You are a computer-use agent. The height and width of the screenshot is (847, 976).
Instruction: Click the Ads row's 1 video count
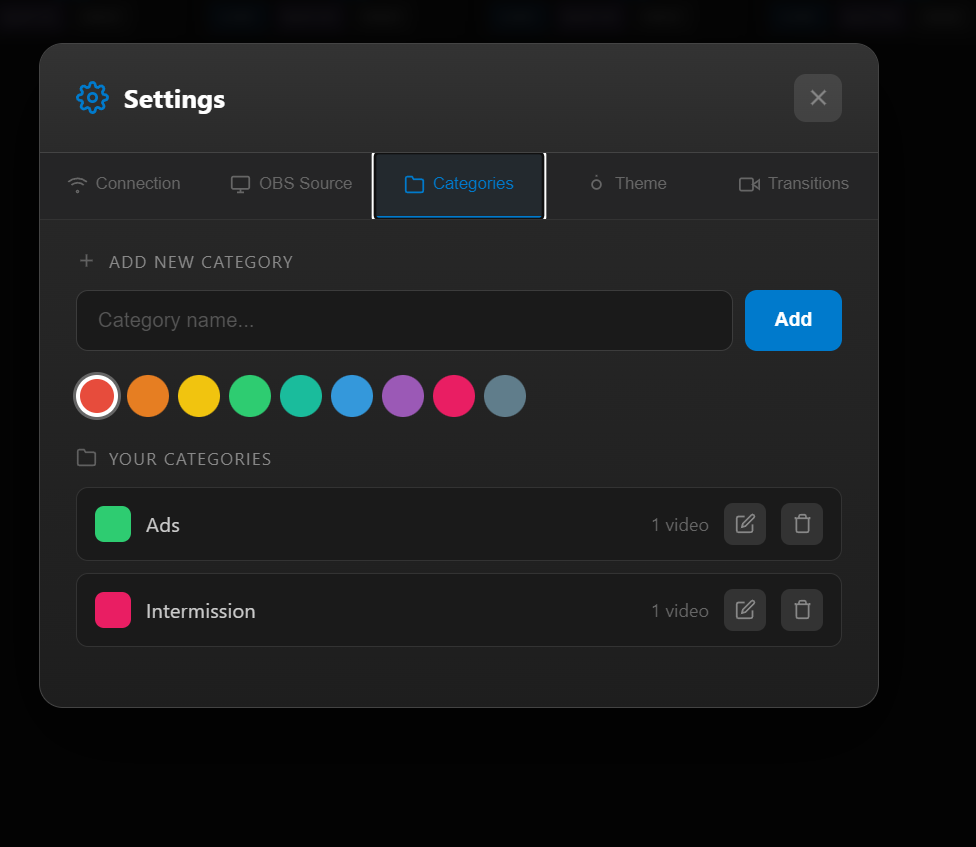pos(680,525)
